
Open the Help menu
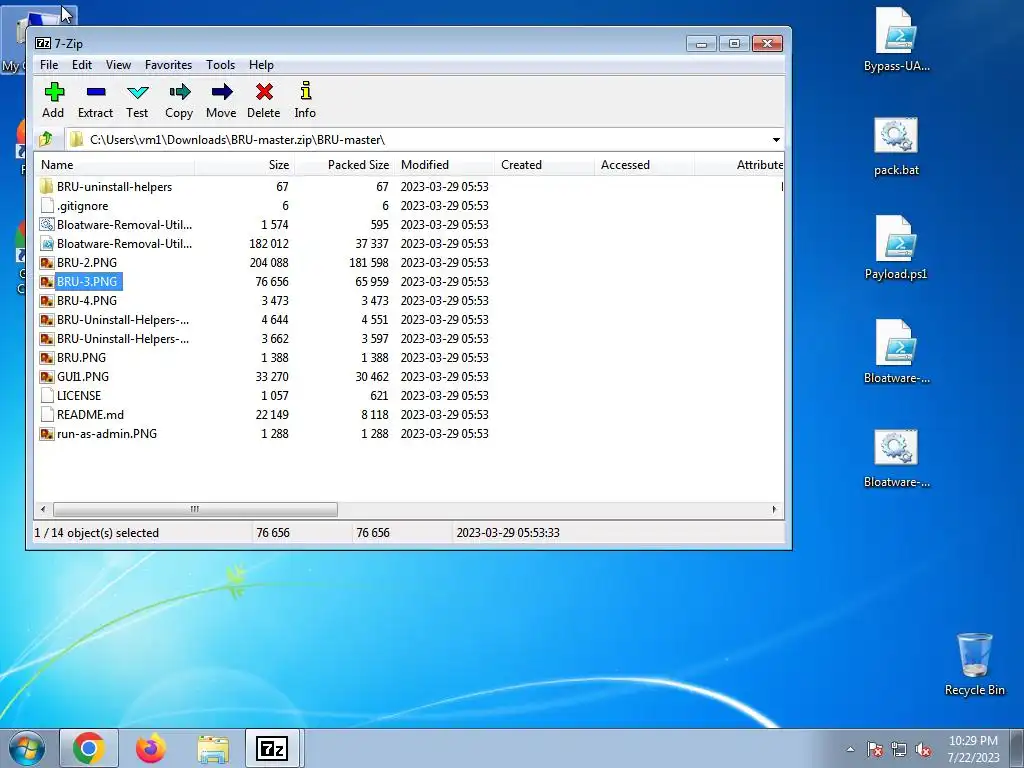(x=261, y=65)
